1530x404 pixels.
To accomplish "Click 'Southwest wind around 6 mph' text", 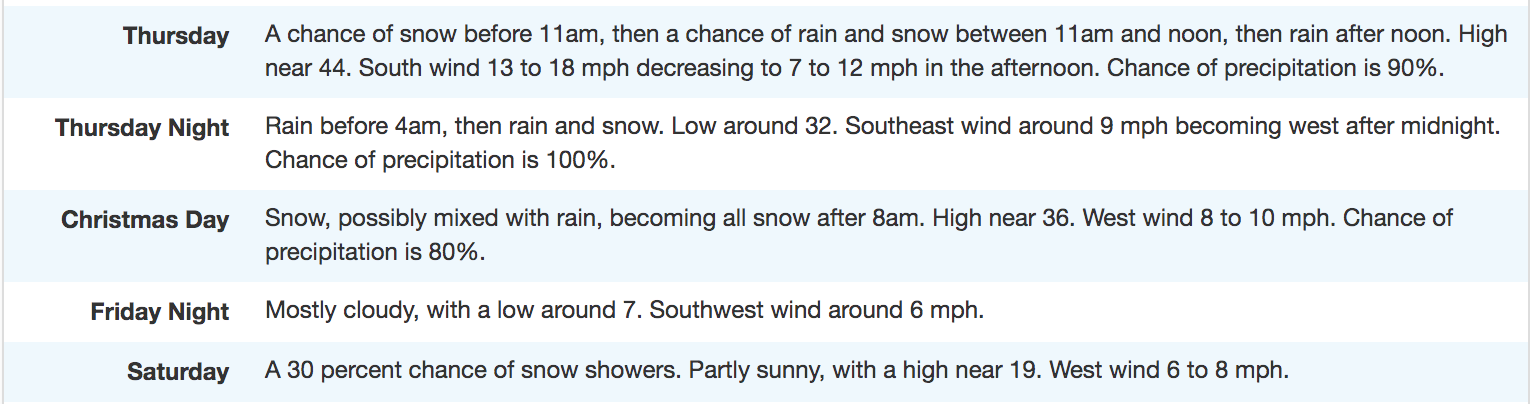I will tap(817, 310).
